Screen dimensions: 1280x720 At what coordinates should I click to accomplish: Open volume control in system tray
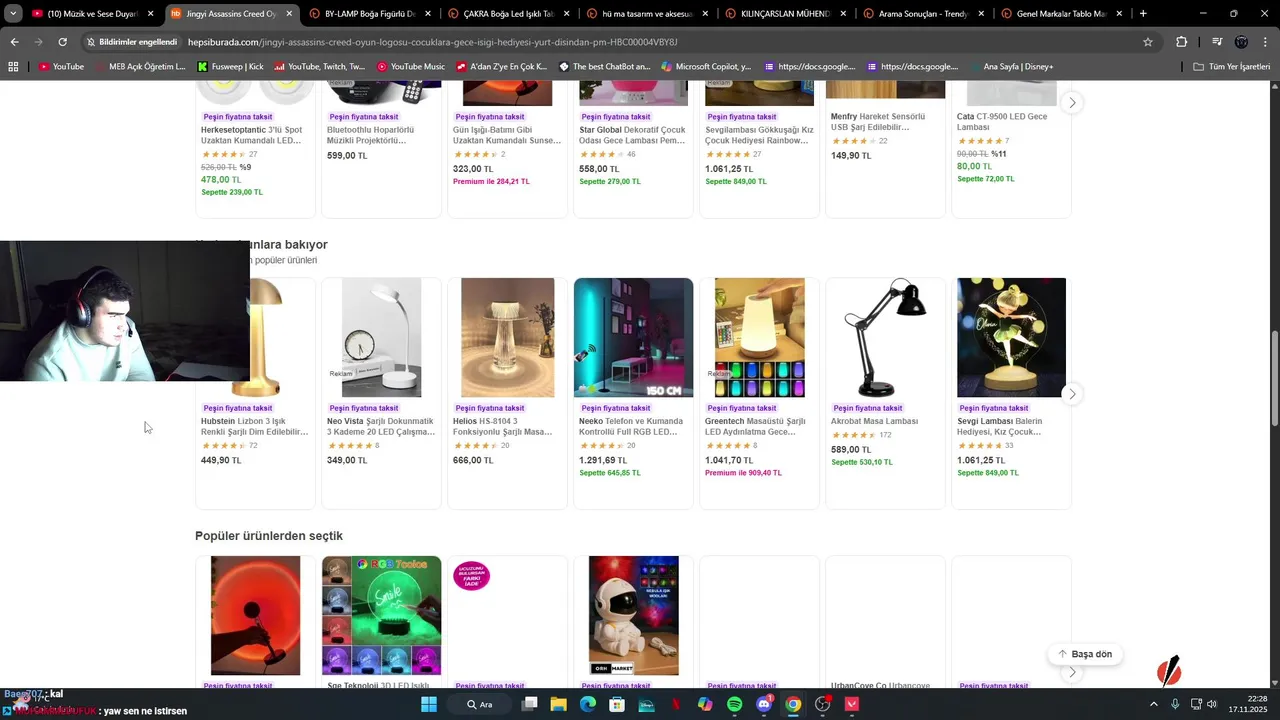[x=1214, y=704]
